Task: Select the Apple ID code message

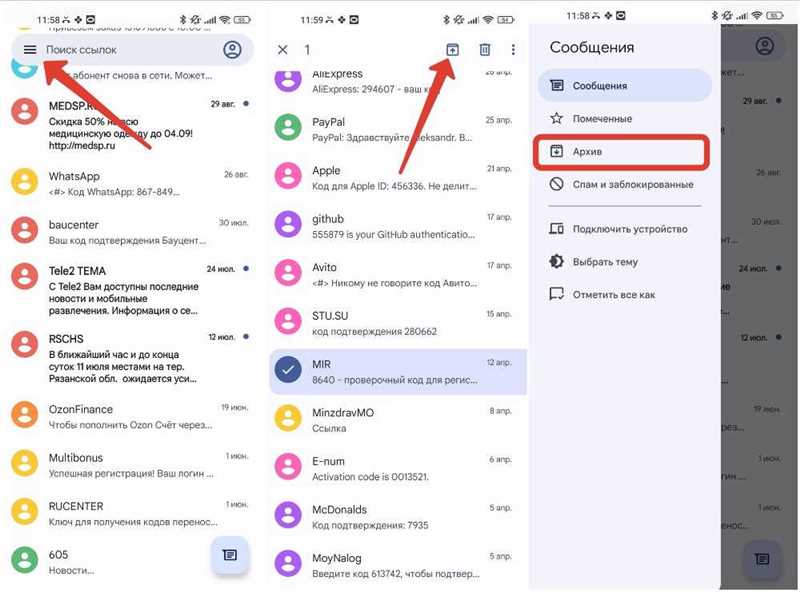Action: 397,177
